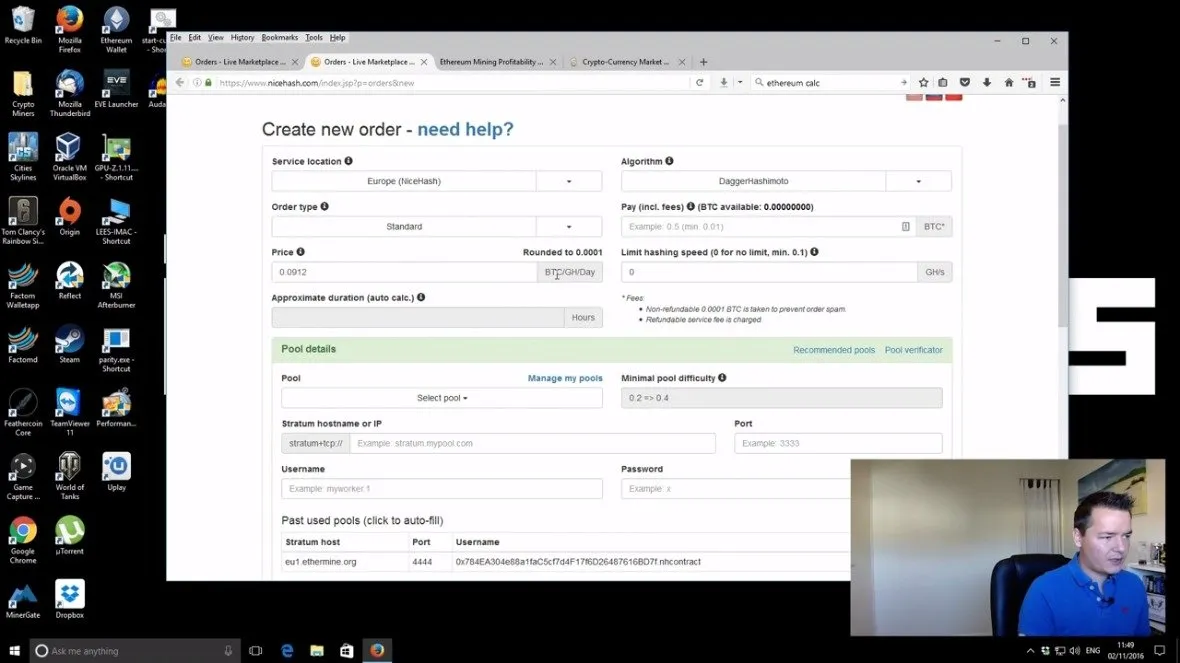This screenshot has height=663, width=1180.
Task: Open Oracle VM VirtualBox icon
Action: point(69,157)
